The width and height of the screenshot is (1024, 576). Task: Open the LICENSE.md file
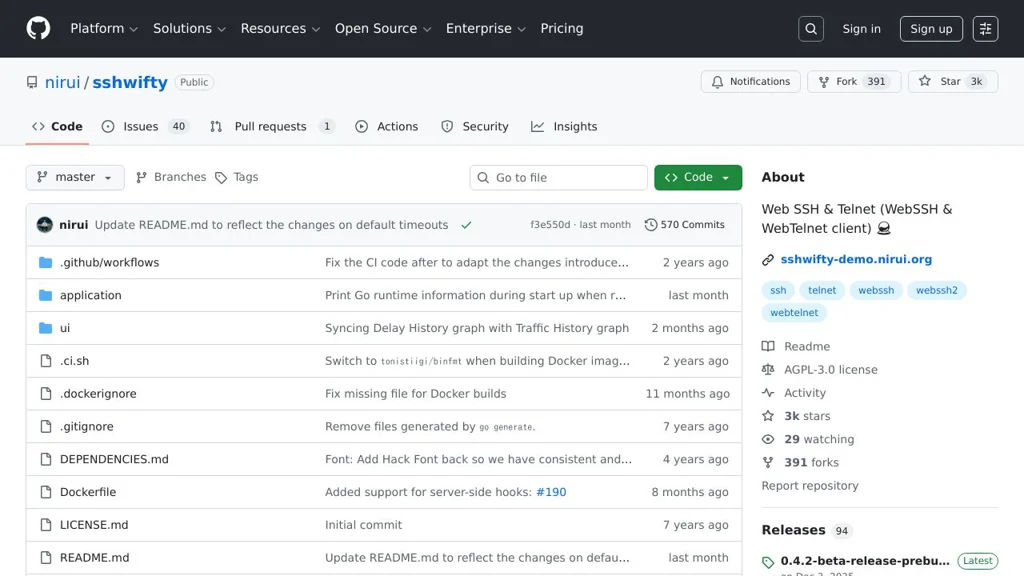[x=94, y=524]
